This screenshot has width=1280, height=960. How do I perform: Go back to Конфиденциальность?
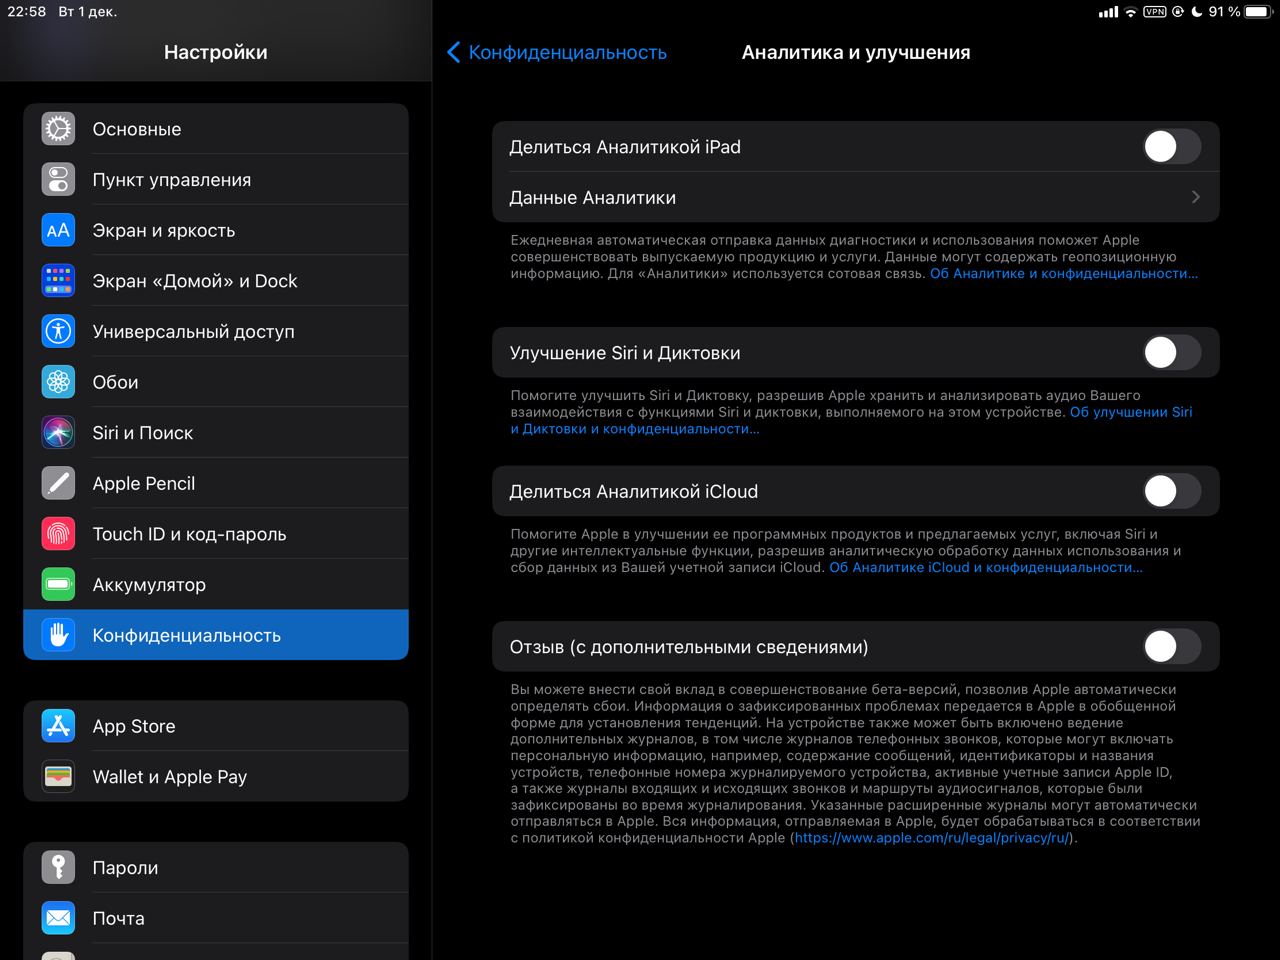click(x=557, y=52)
